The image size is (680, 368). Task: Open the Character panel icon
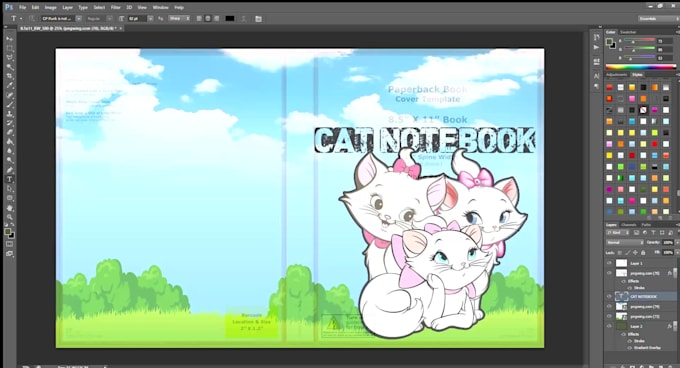[597, 76]
